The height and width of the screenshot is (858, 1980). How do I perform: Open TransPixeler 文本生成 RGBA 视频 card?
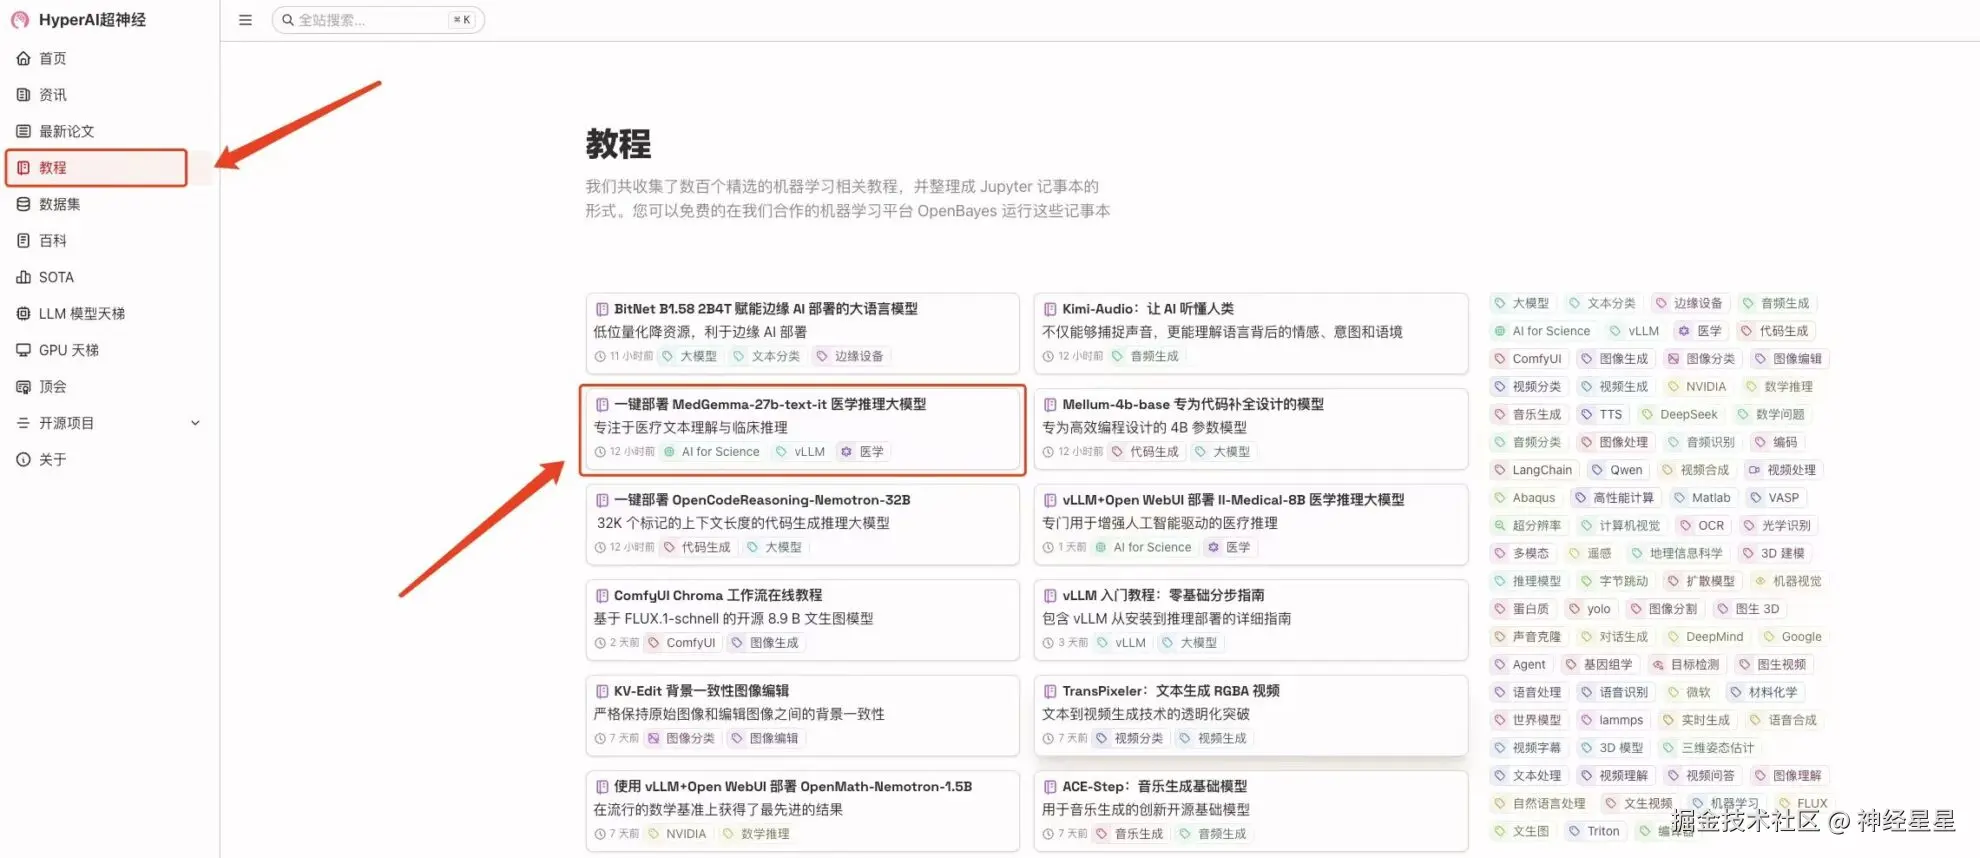[x=1250, y=715]
